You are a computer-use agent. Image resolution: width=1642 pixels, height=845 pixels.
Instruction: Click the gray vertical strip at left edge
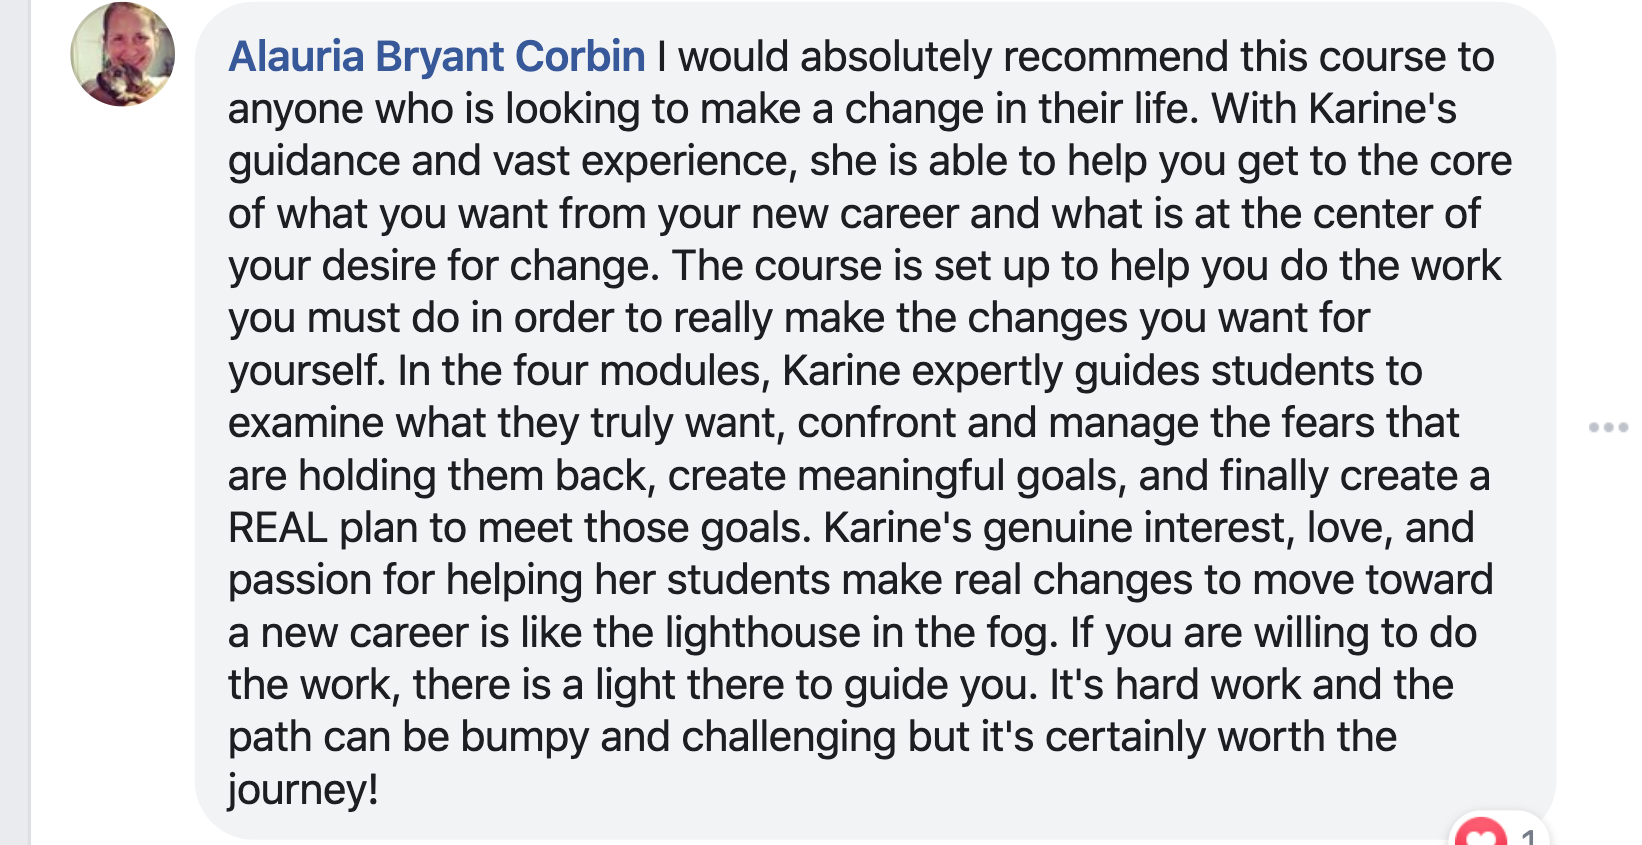(15, 422)
